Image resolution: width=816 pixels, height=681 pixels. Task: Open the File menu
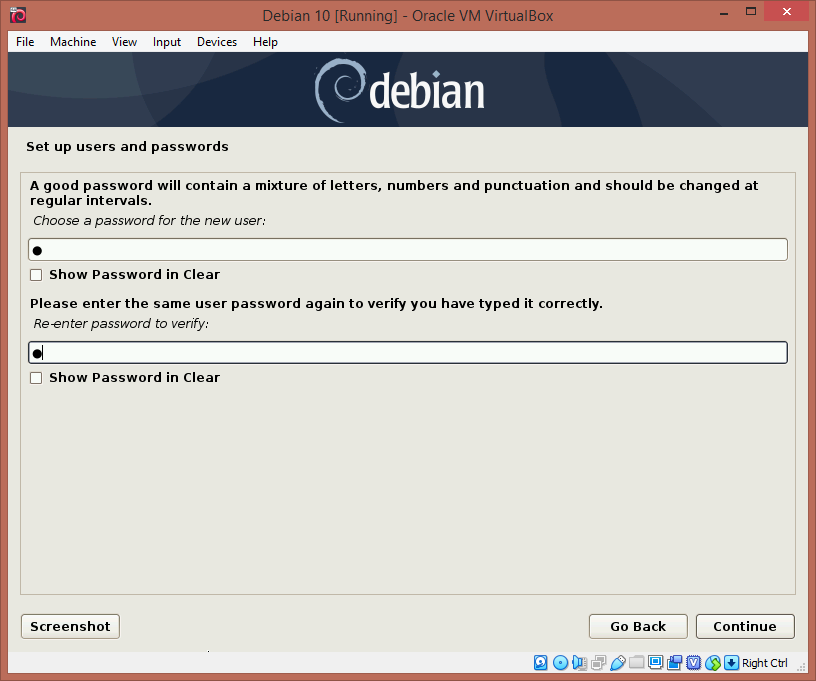(25, 42)
